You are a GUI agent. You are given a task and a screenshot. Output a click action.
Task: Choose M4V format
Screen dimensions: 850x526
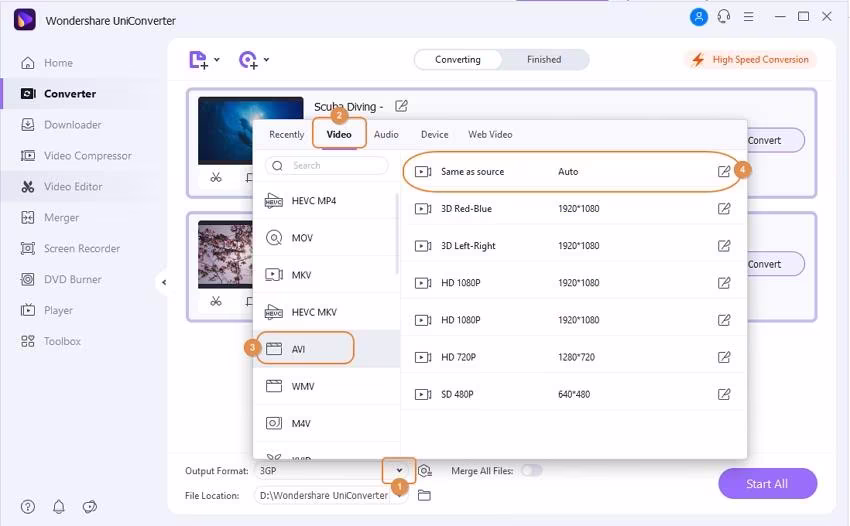coord(326,424)
